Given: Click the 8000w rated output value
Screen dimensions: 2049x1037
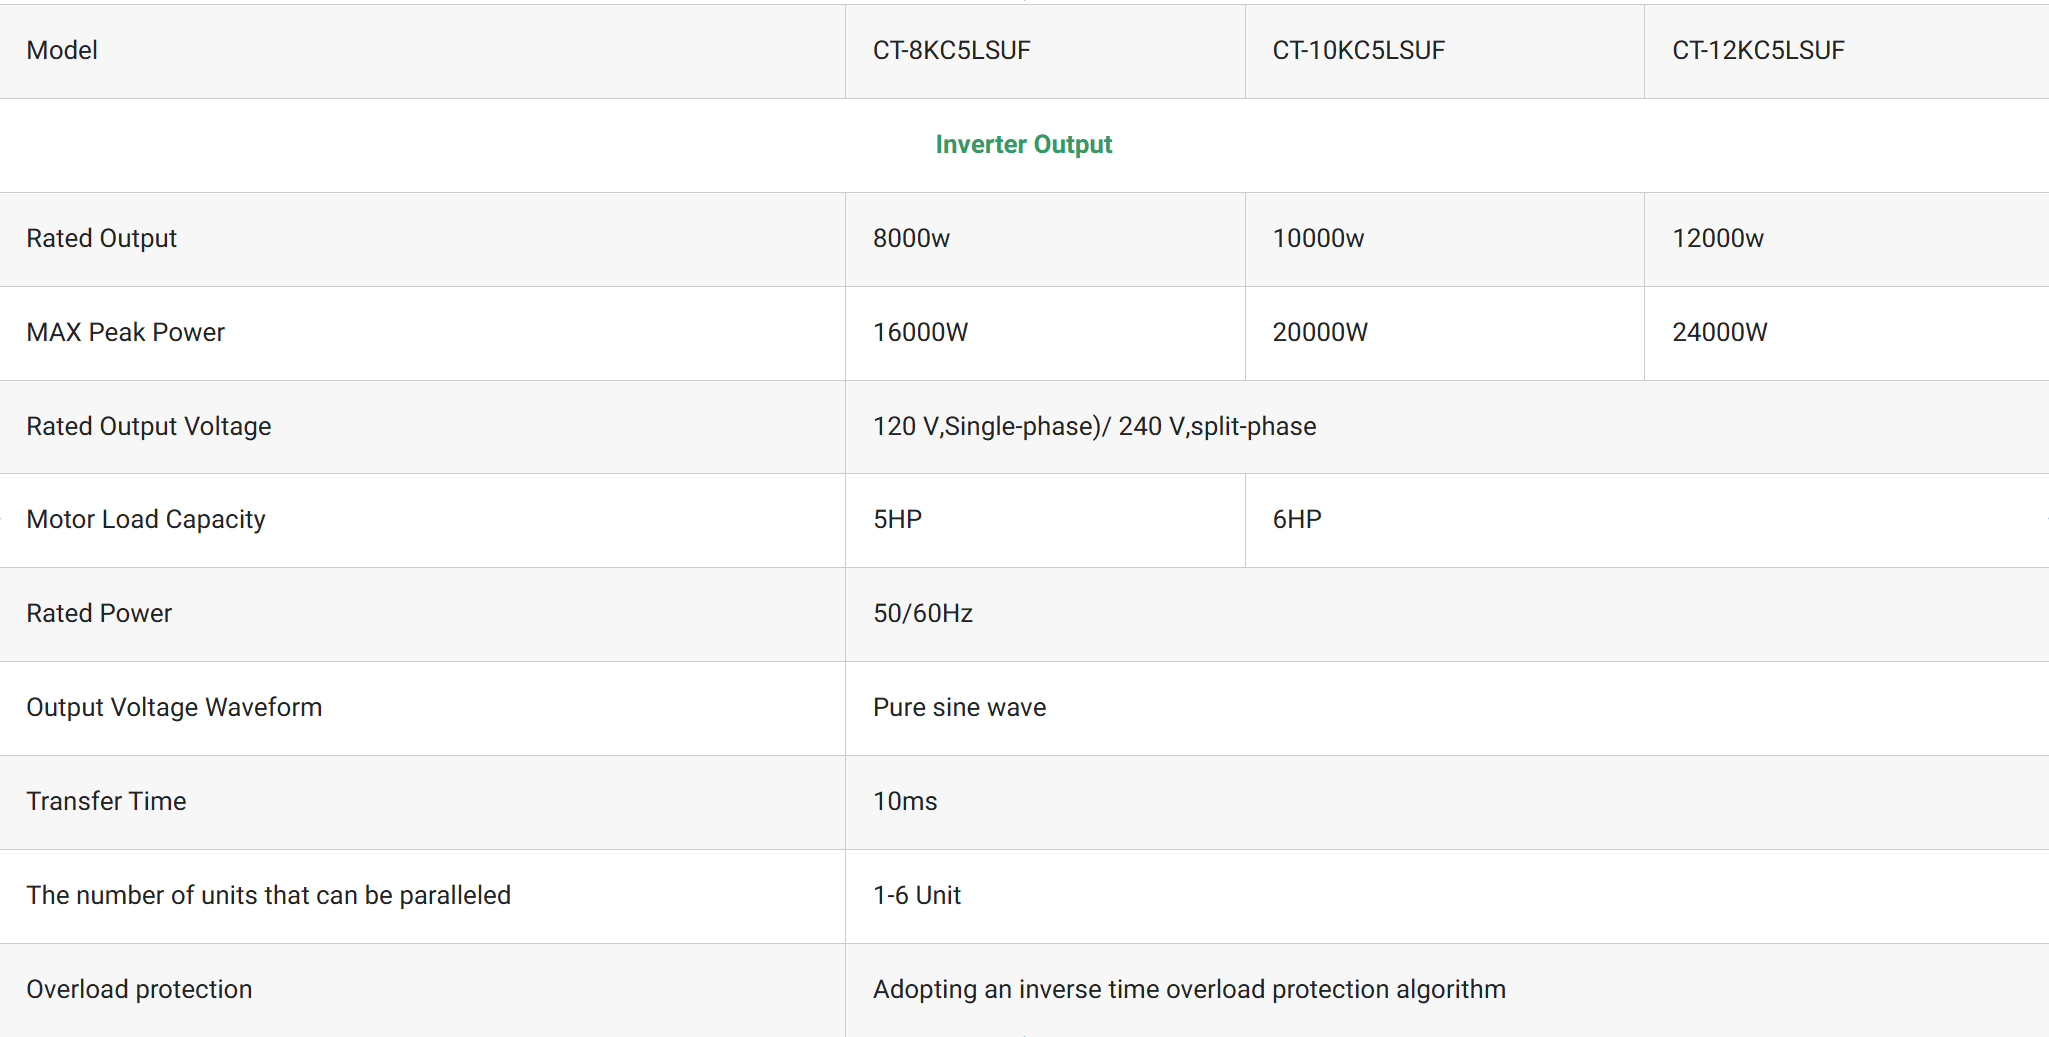Looking at the screenshot, I should tap(911, 238).
